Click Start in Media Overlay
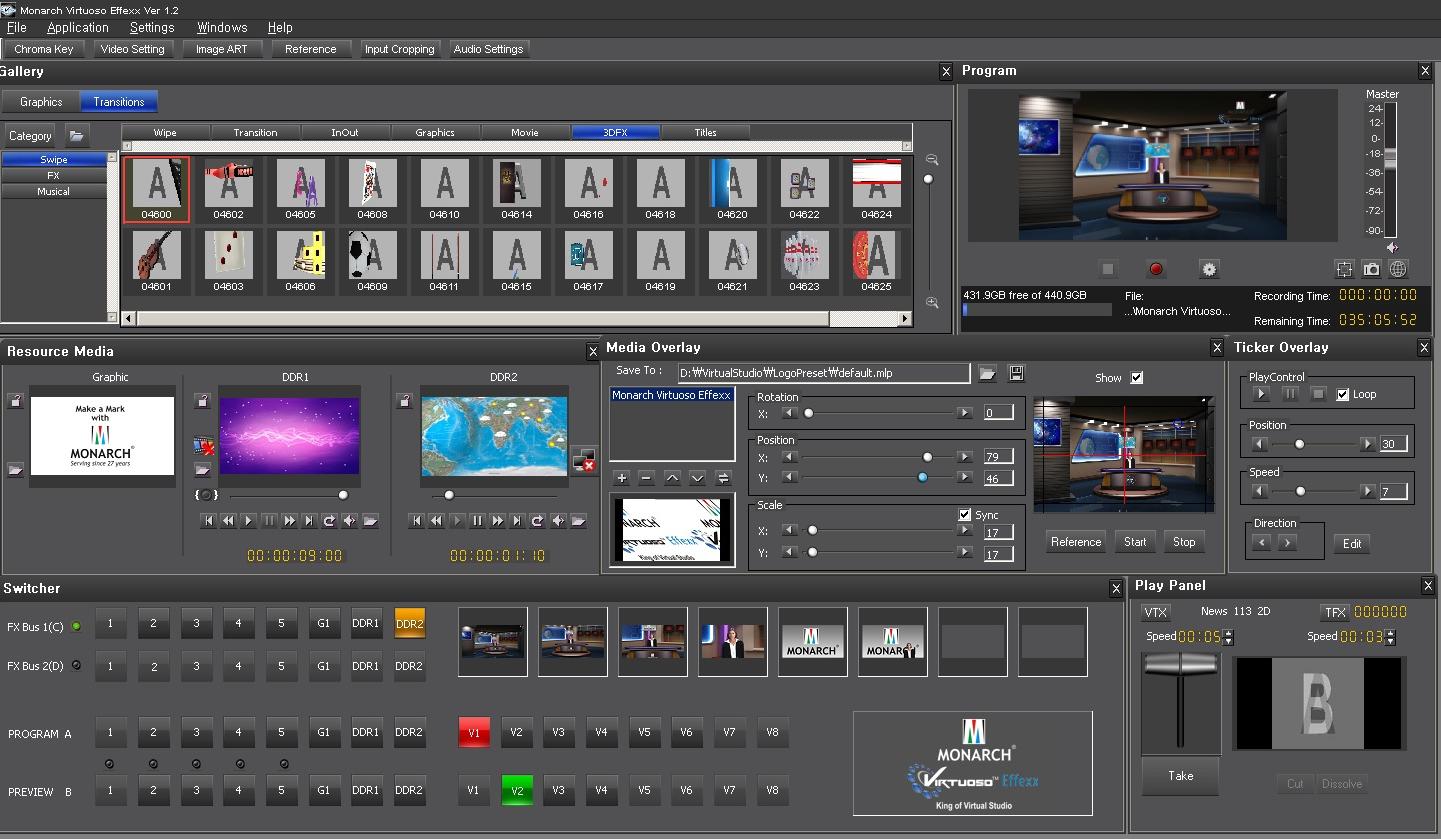1441x839 pixels. 1135,542
